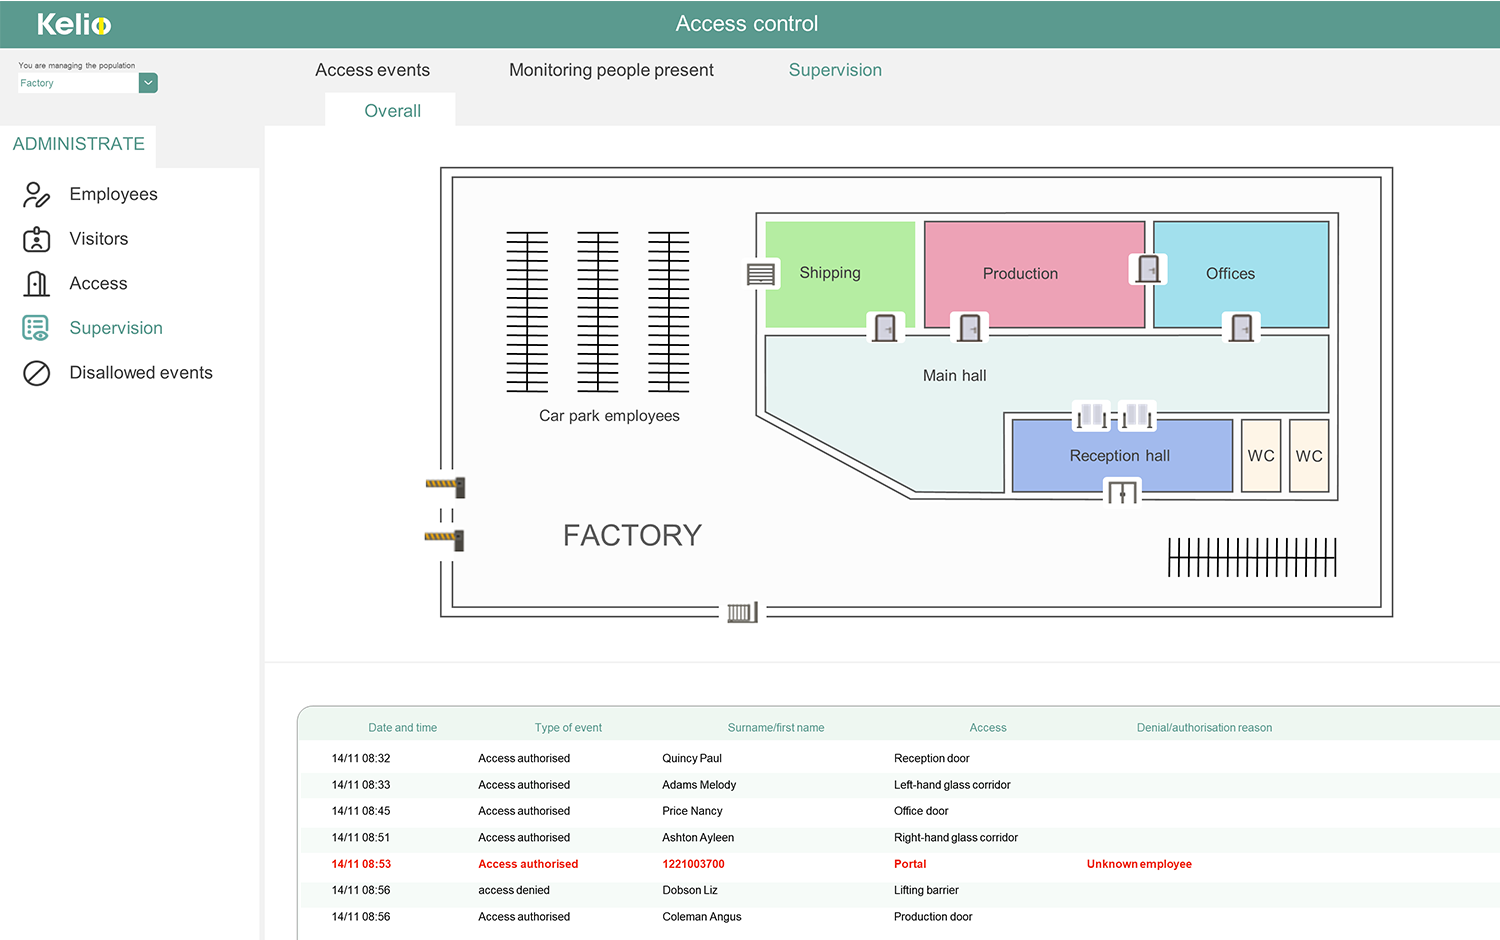Viewport: 1500px width, 940px height.
Task: Open the Monitoring people present tab
Action: click(611, 70)
